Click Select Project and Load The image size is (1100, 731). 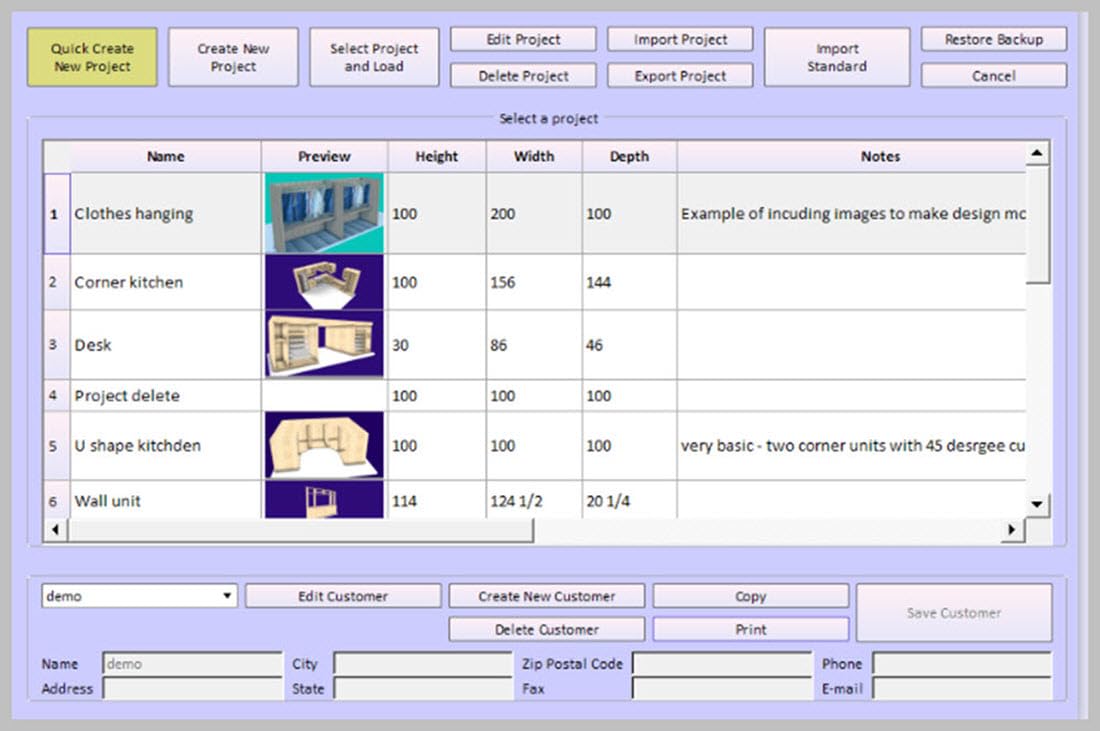(374, 57)
